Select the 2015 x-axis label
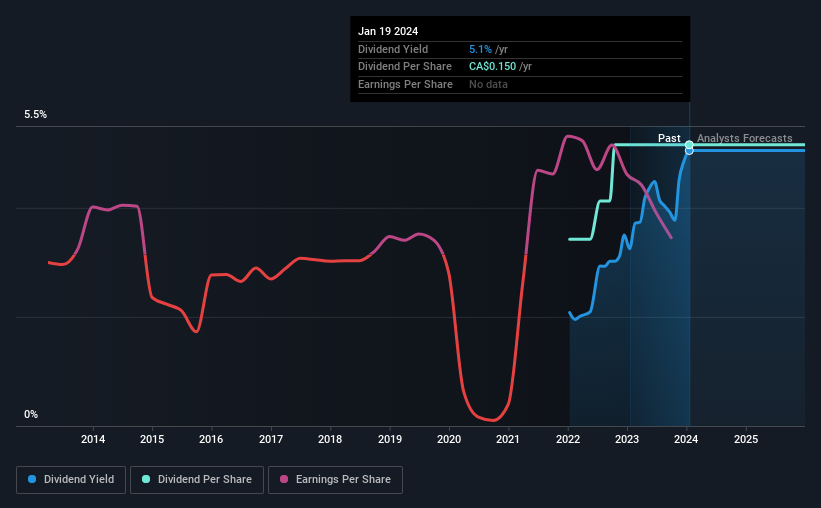The height and width of the screenshot is (508, 821). coord(152,439)
